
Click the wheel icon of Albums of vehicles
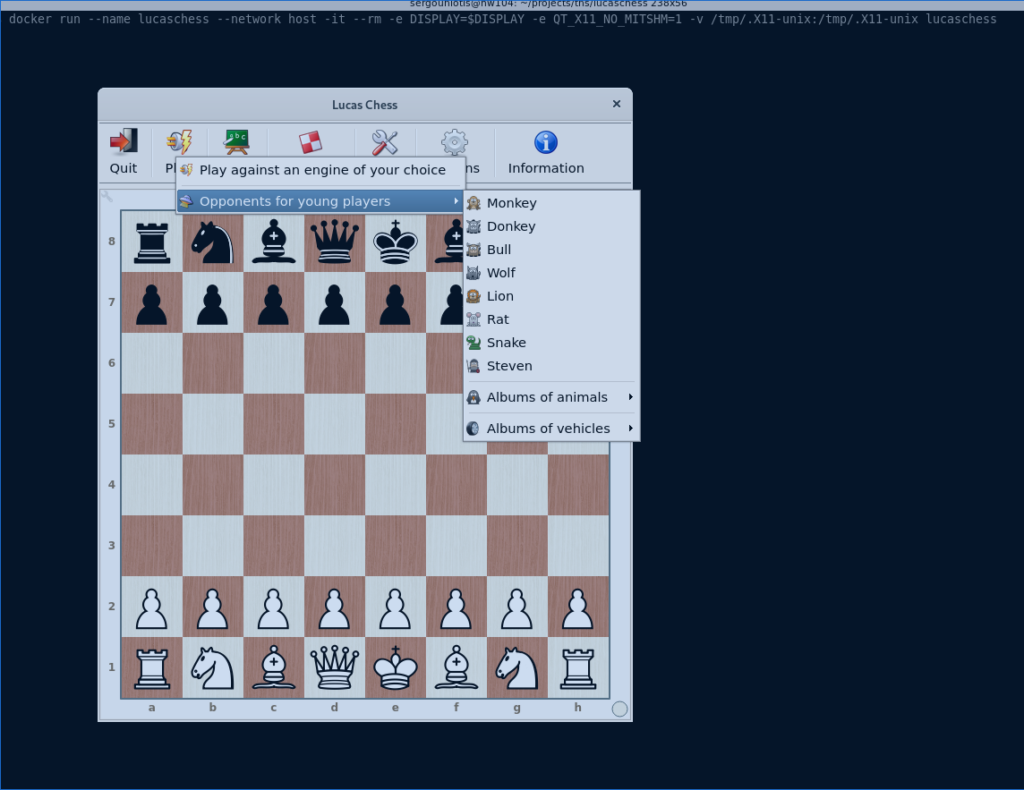[x=474, y=428]
